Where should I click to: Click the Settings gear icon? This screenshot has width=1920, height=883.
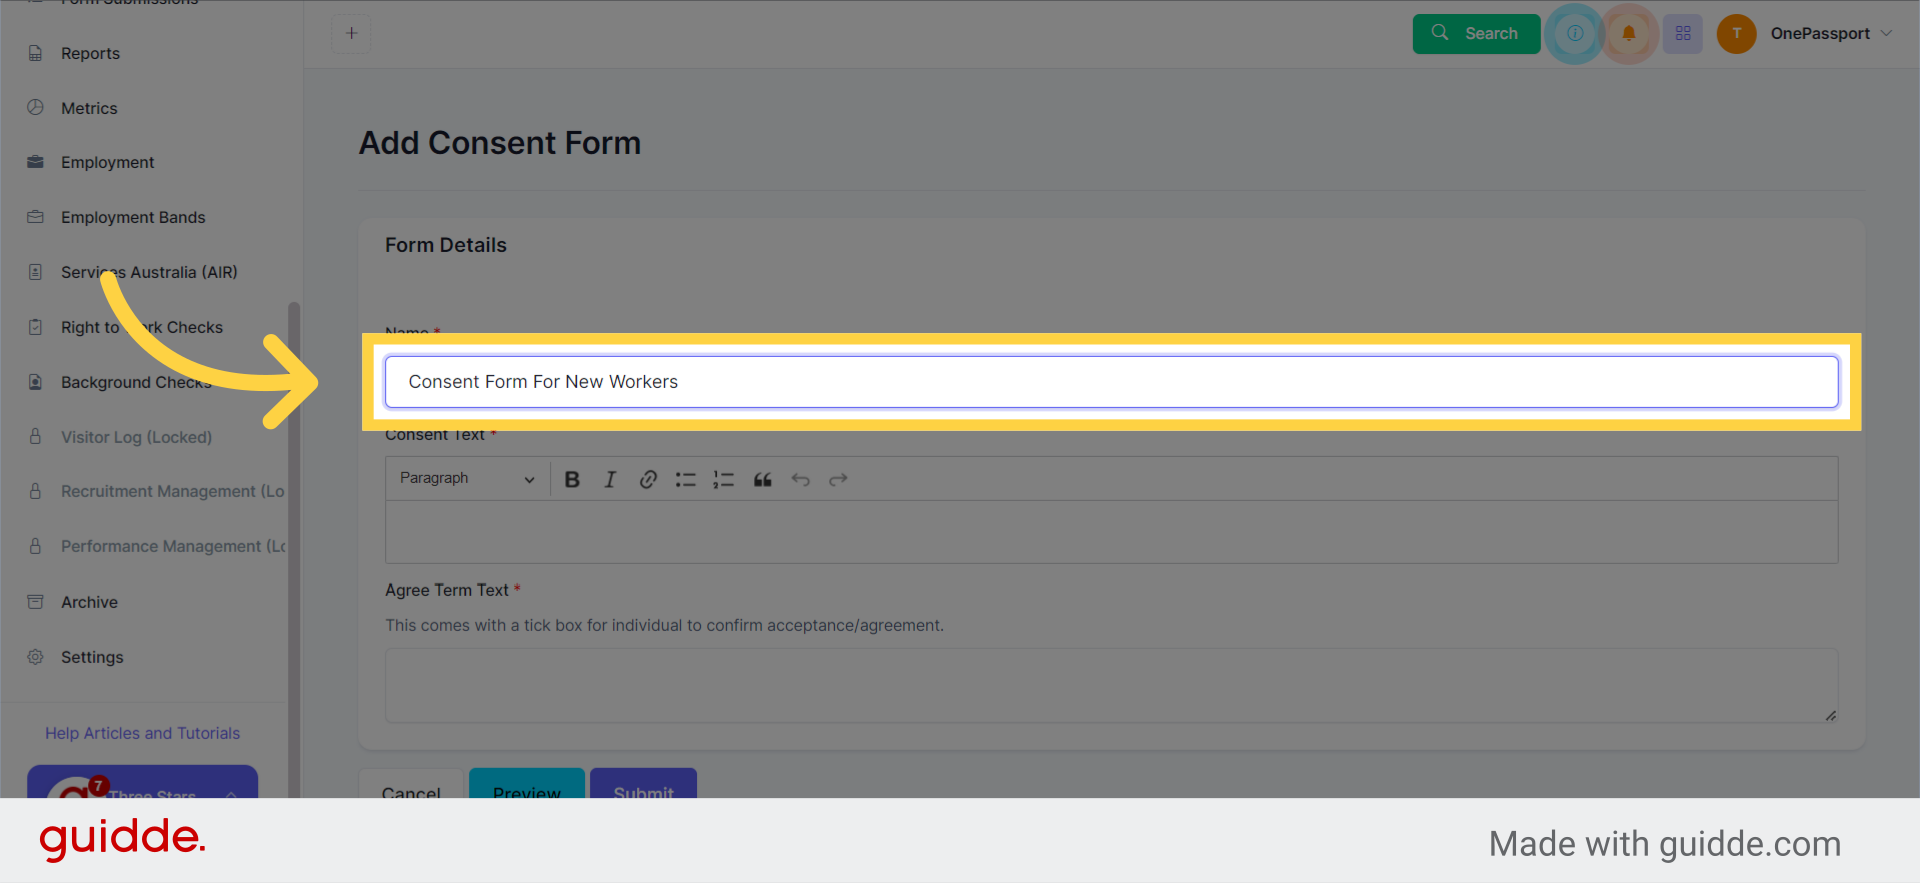click(36, 656)
